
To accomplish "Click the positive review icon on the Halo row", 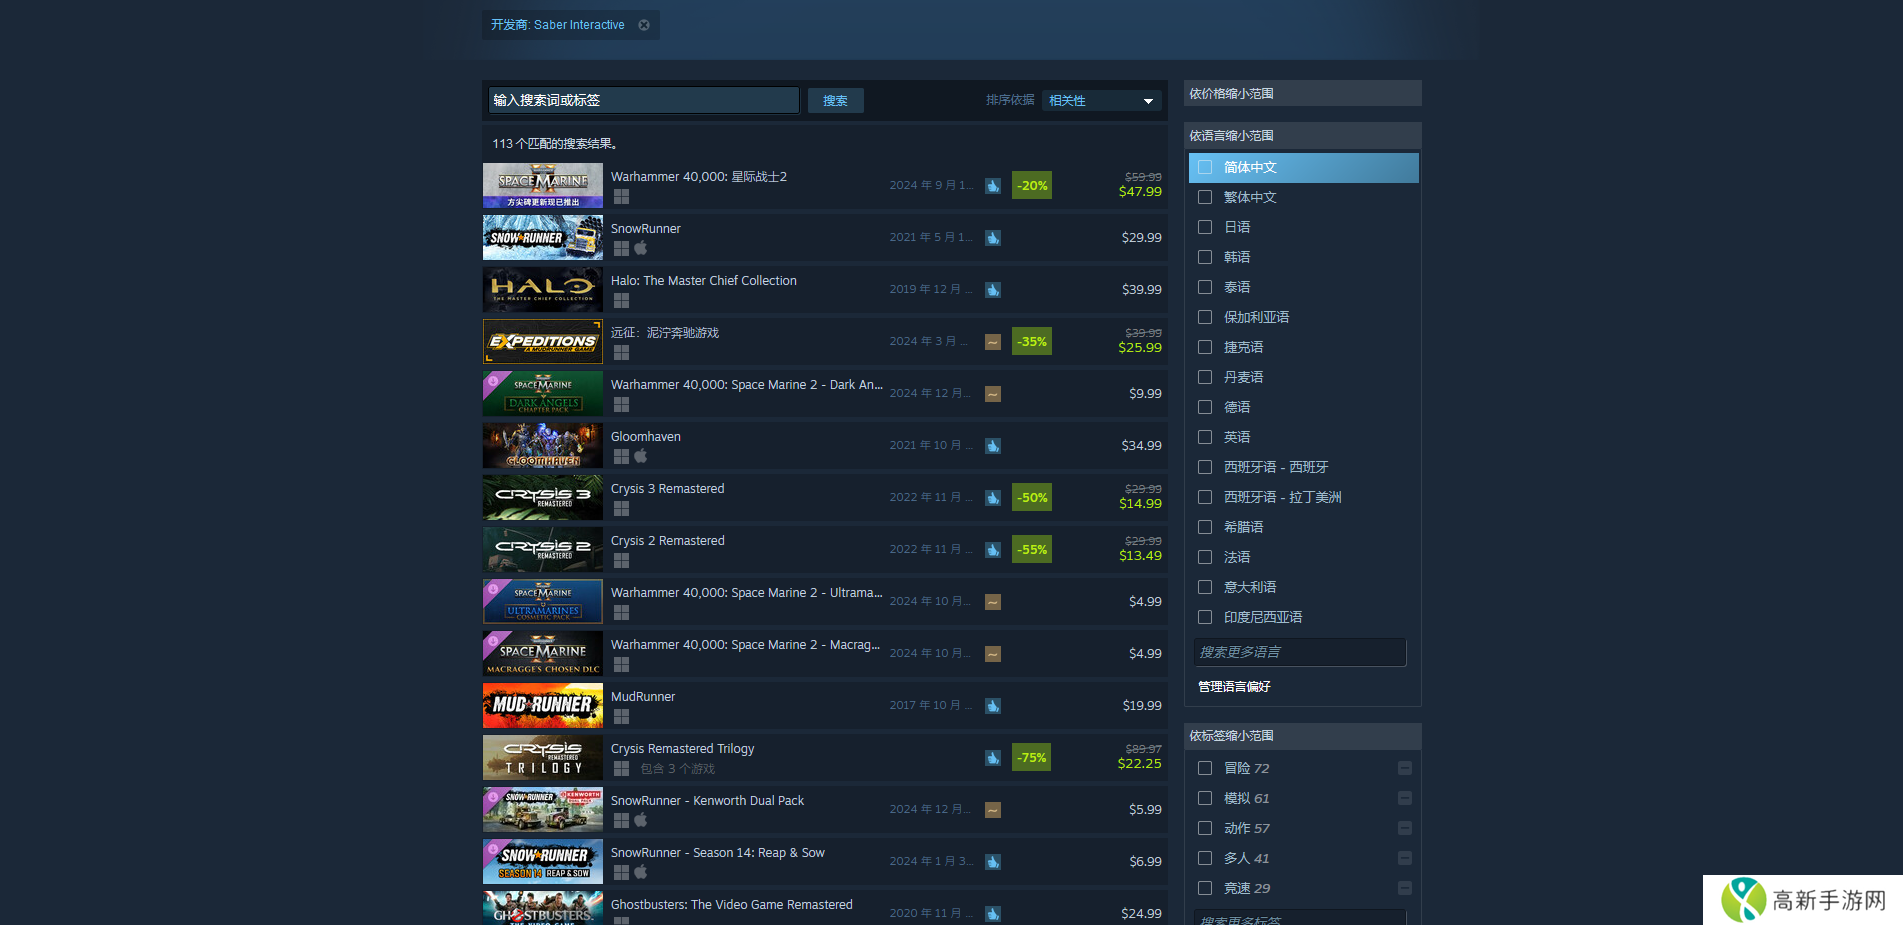I will pyautogui.click(x=993, y=290).
